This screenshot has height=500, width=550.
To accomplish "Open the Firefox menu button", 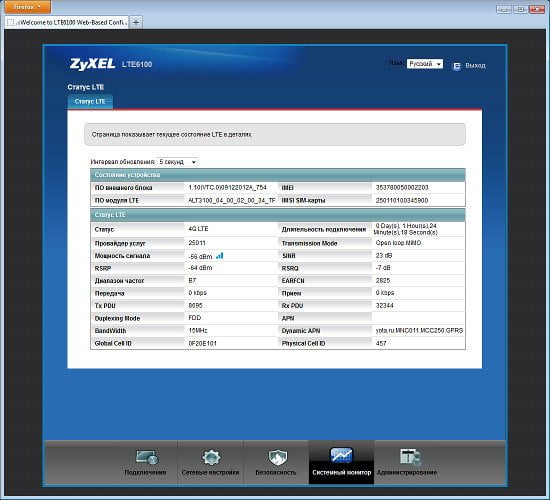I will point(27,7).
